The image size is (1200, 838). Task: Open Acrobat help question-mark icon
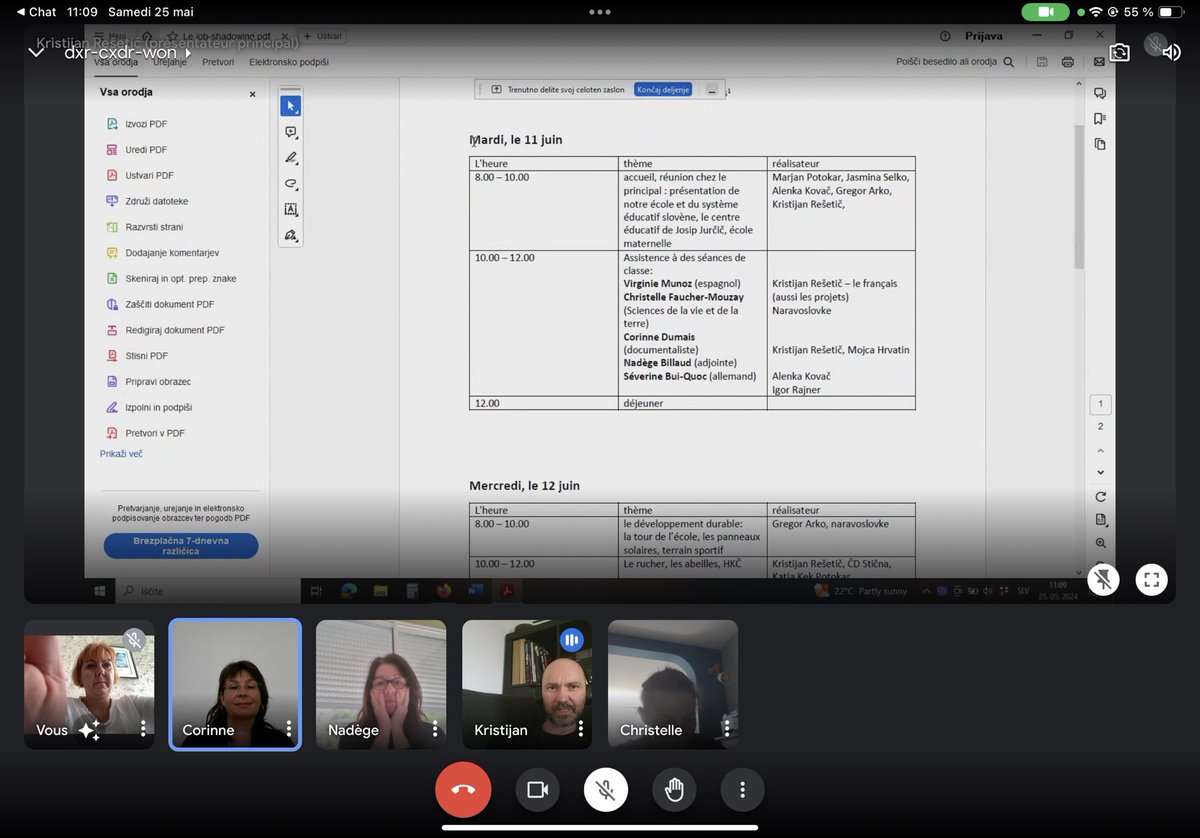coord(945,36)
